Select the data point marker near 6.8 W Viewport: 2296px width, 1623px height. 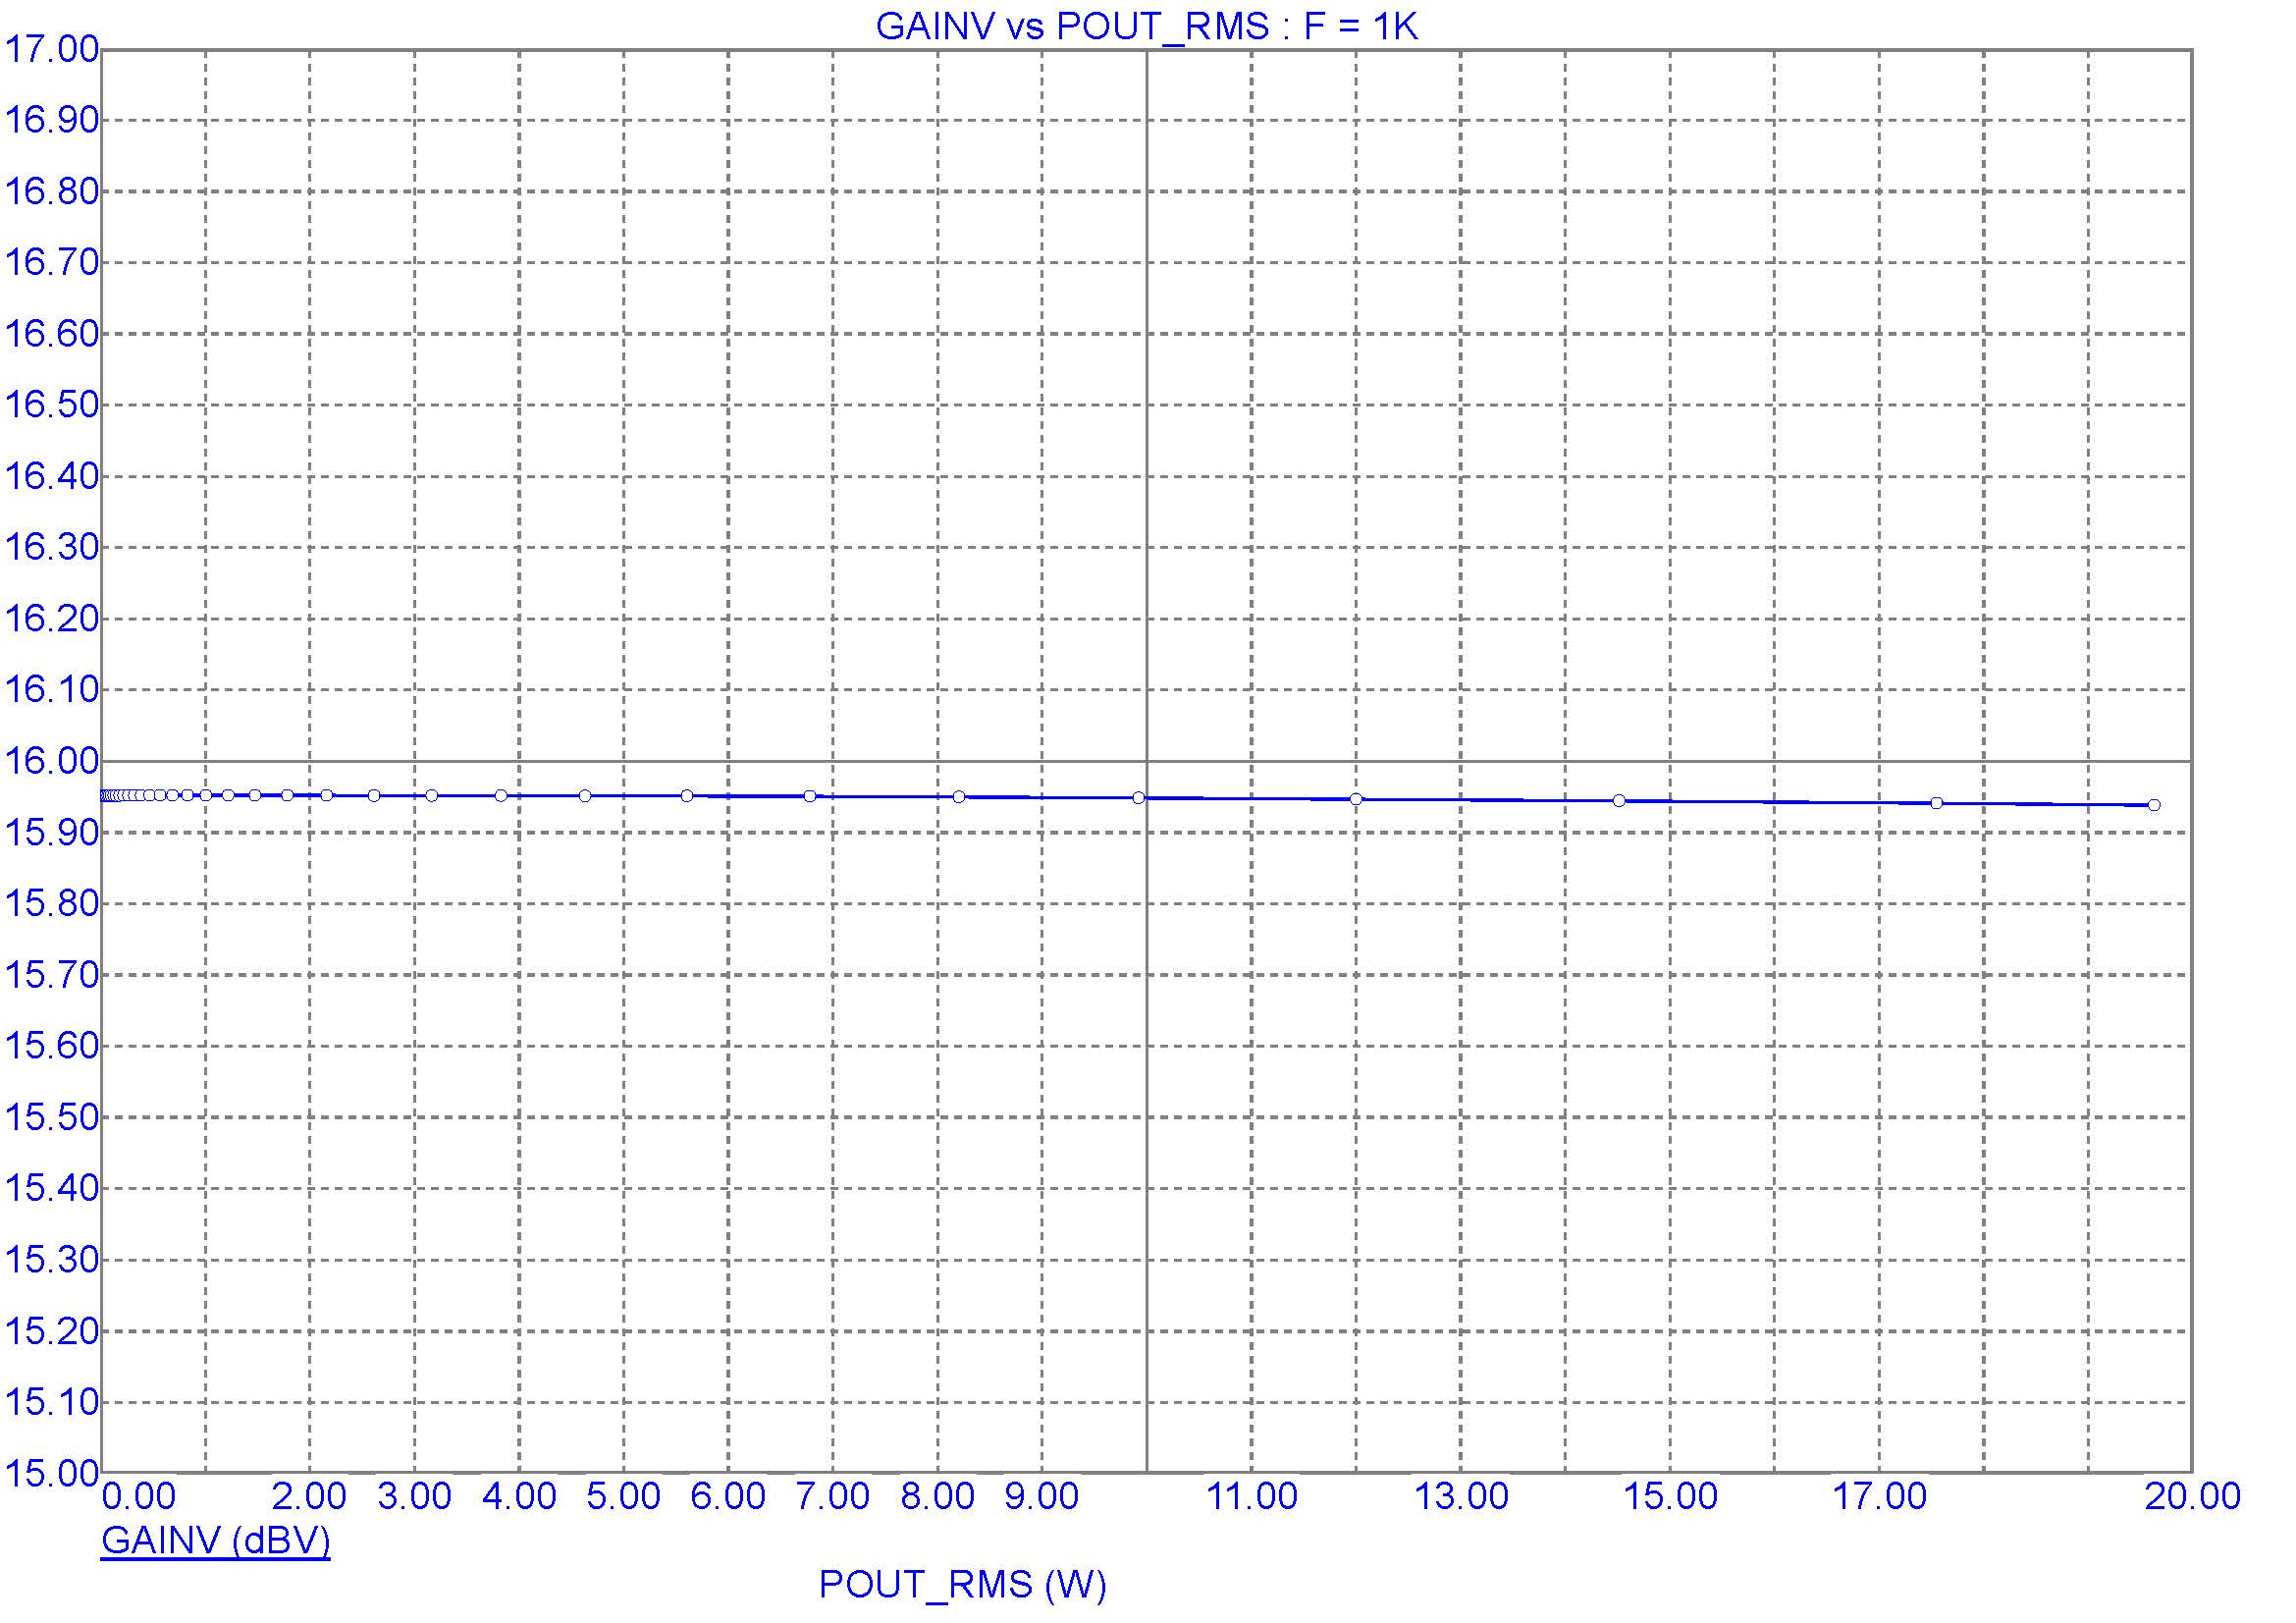click(810, 796)
